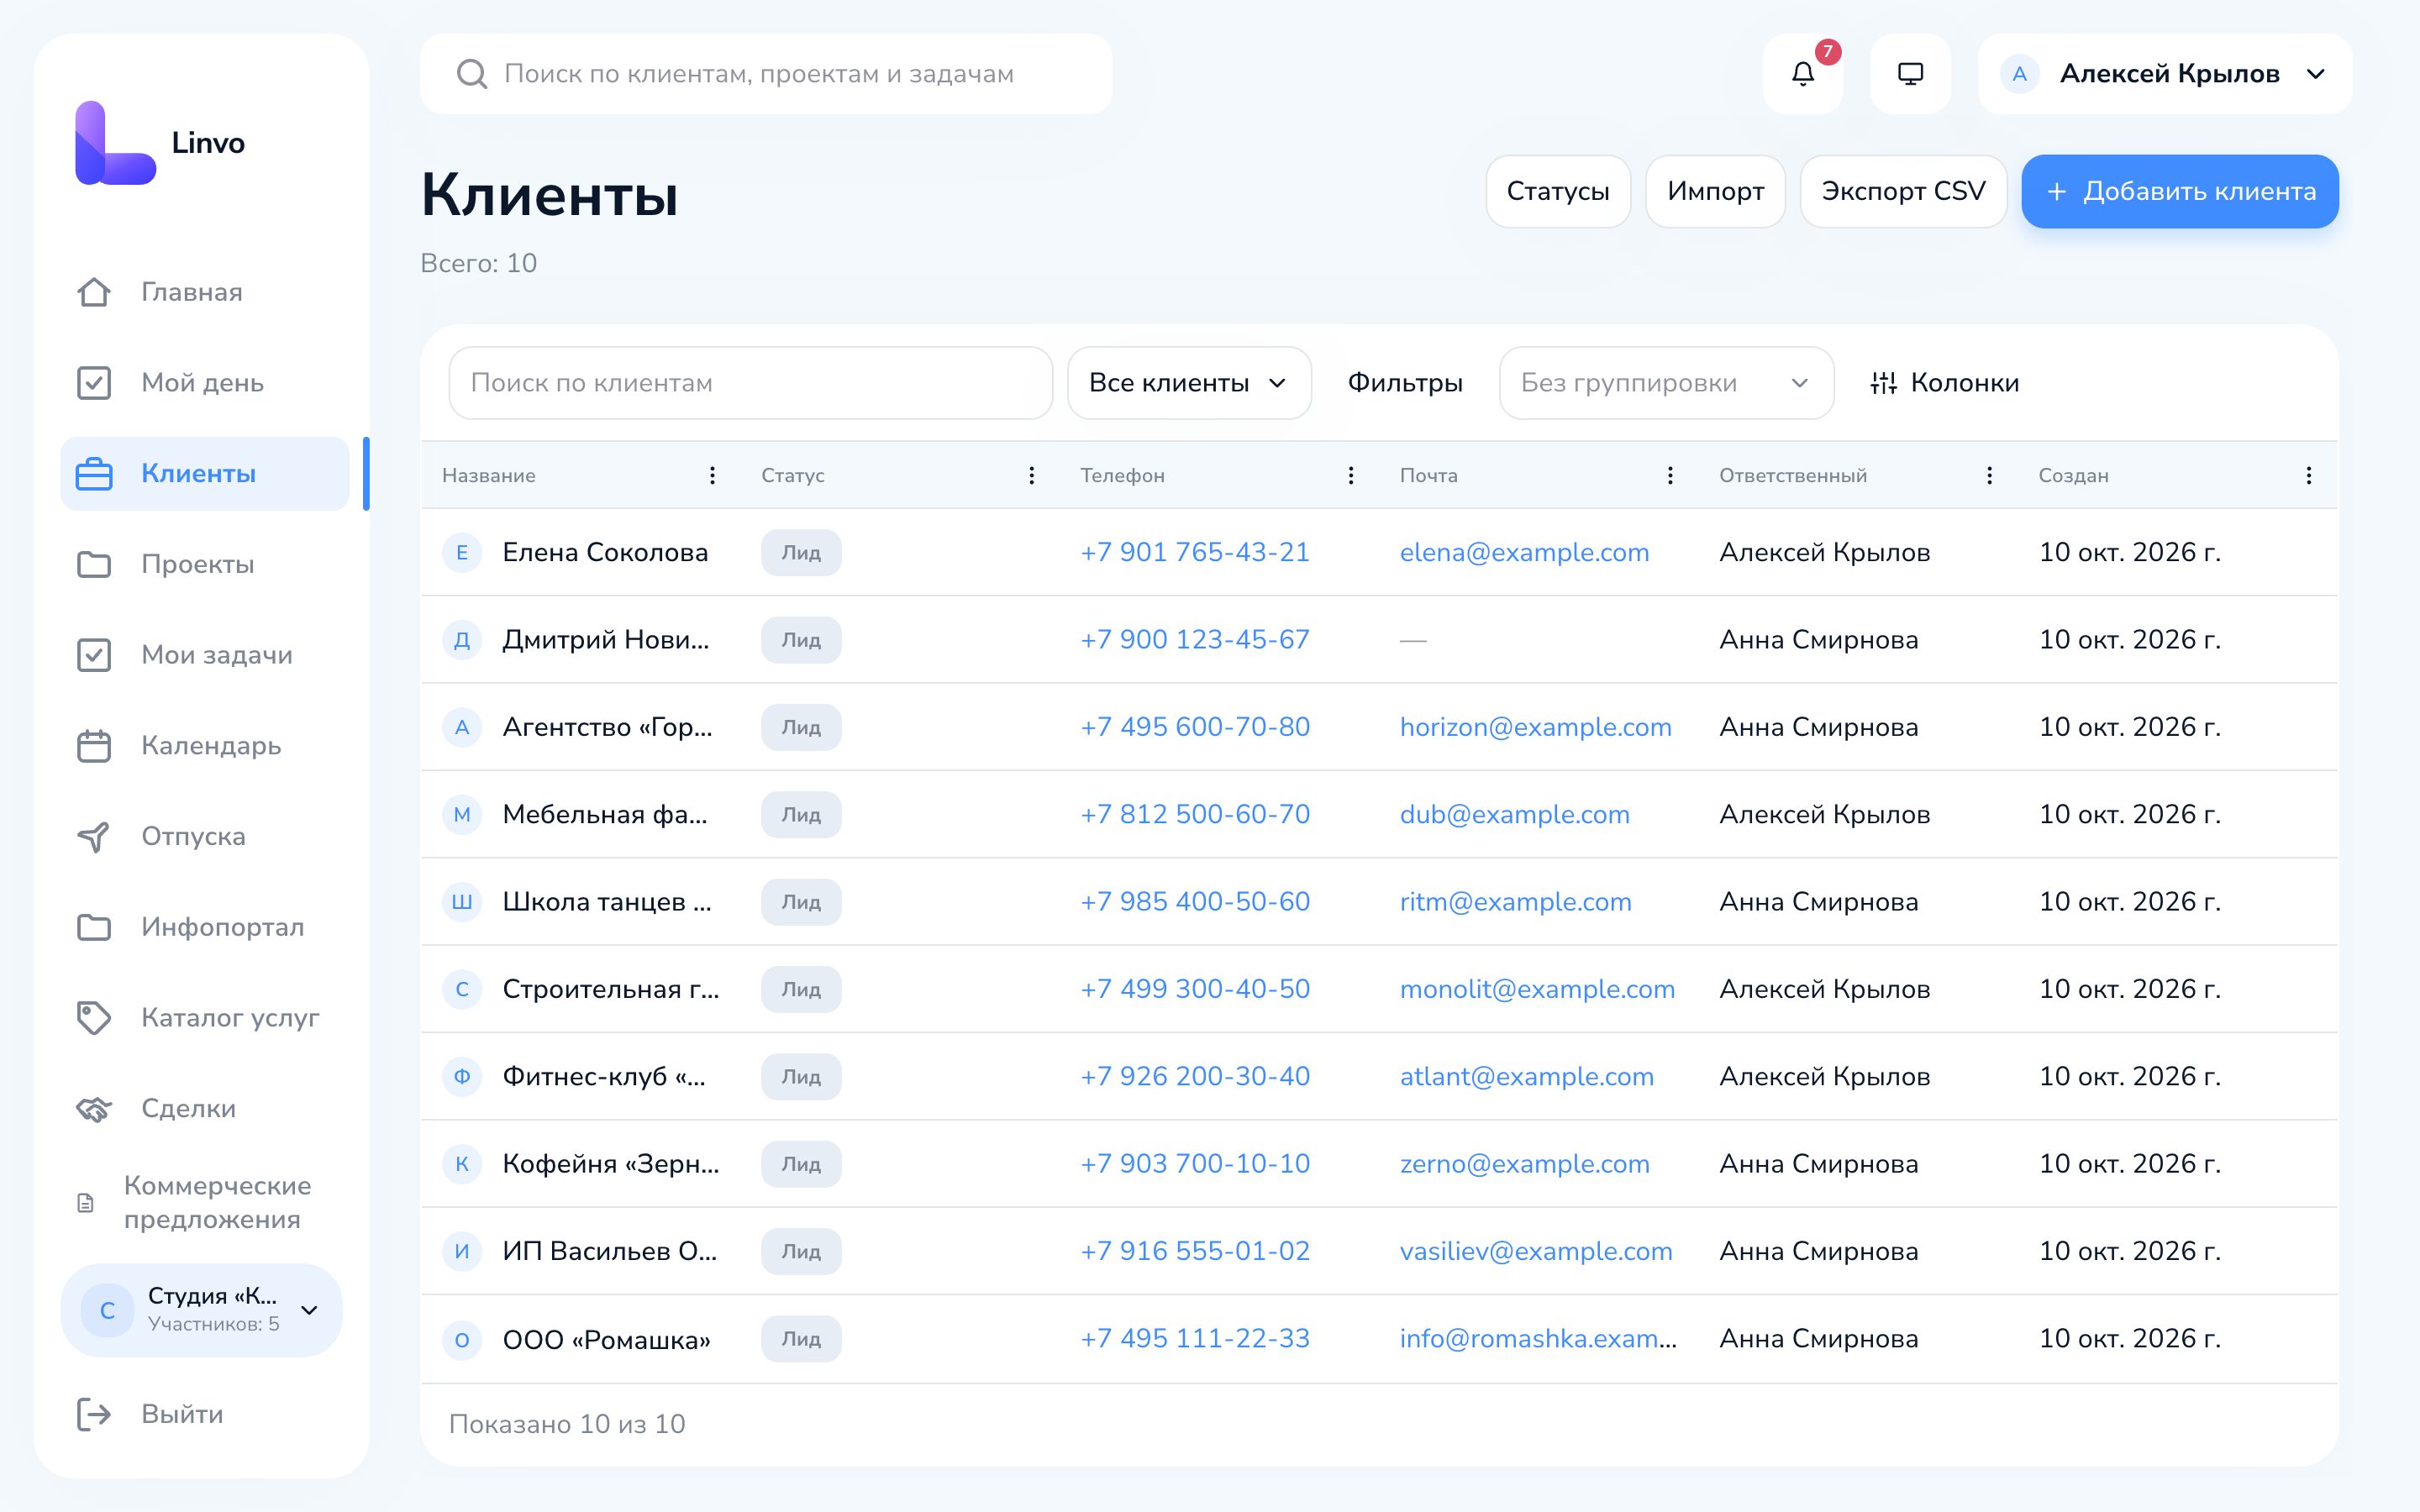Click the Главная home icon
Screen dimensions: 2420x1512
click(94, 292)
